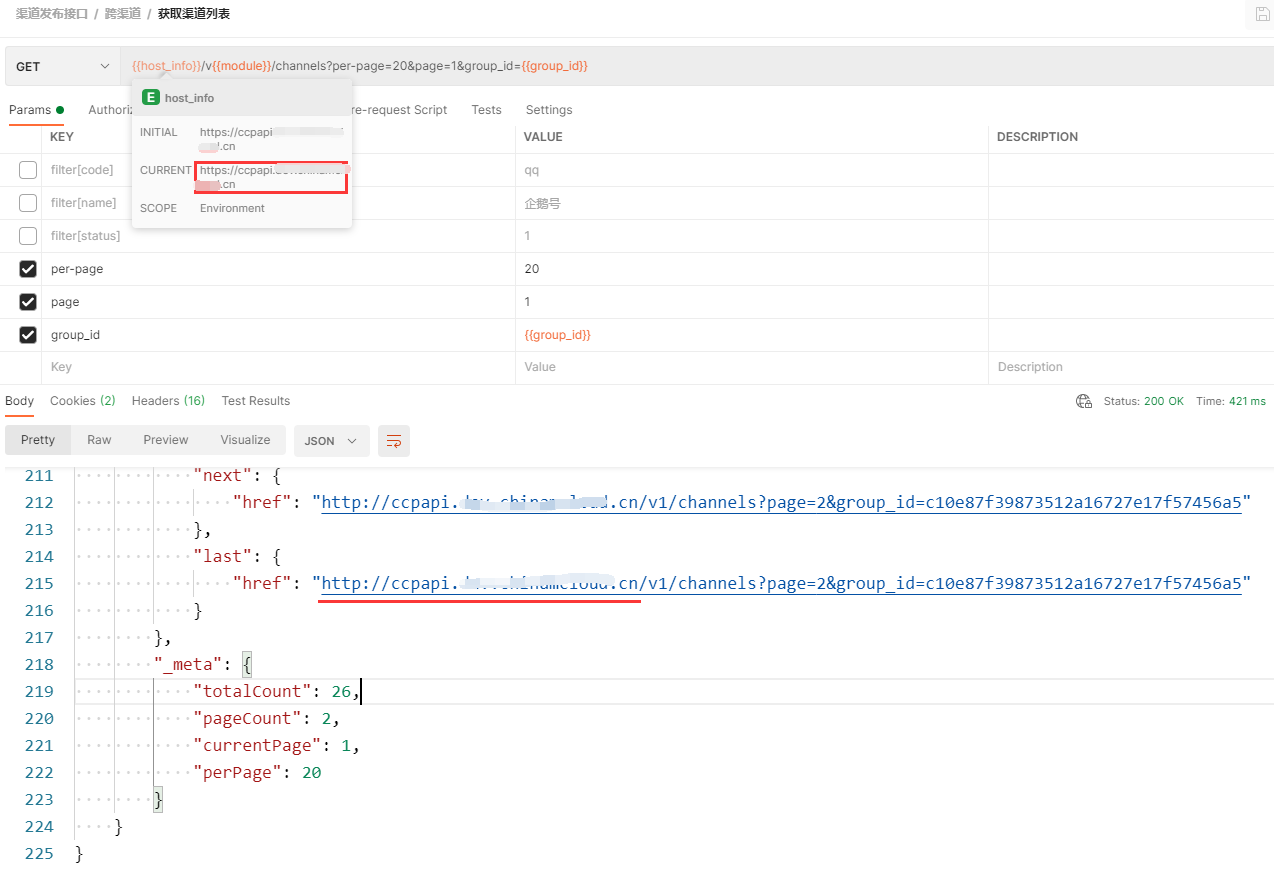Click the globe network icon near Status
The height and width of the screenshot is (871, 1274).
pos(1083,401)
